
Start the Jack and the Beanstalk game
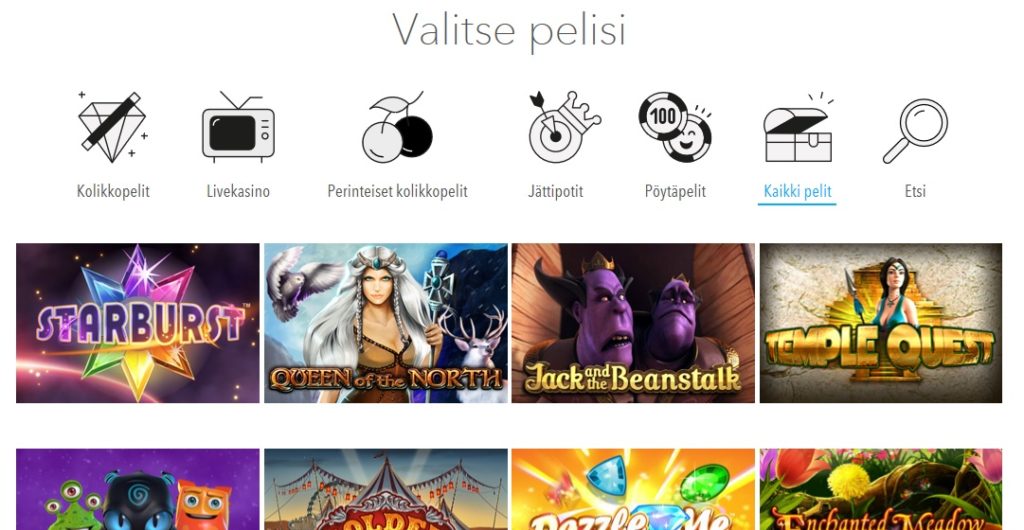(633, 323)
